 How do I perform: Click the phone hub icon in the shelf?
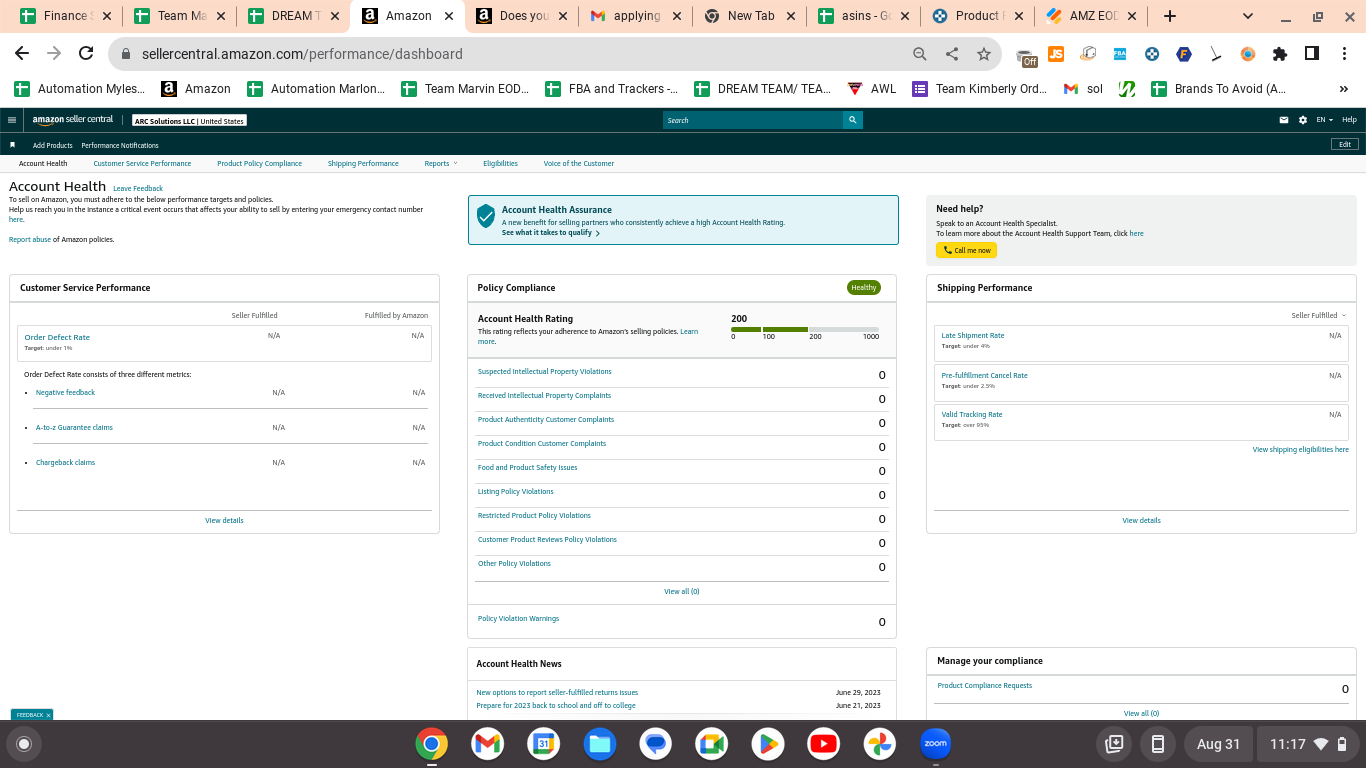(1158, 744)
